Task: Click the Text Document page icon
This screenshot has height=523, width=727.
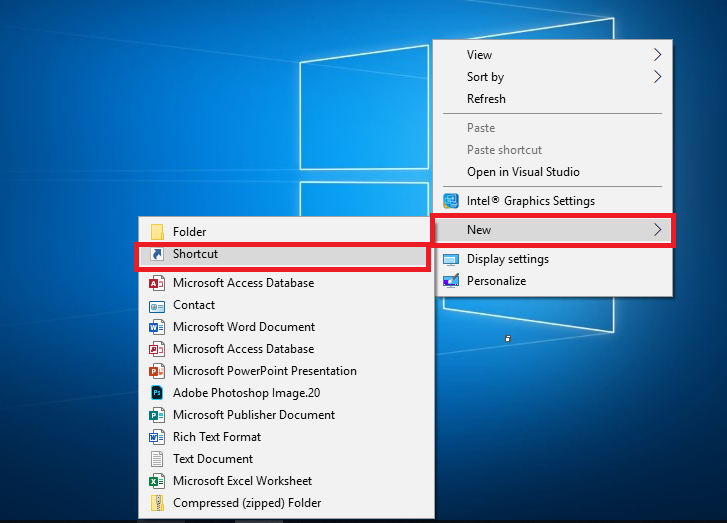Action: pos(157,459)
